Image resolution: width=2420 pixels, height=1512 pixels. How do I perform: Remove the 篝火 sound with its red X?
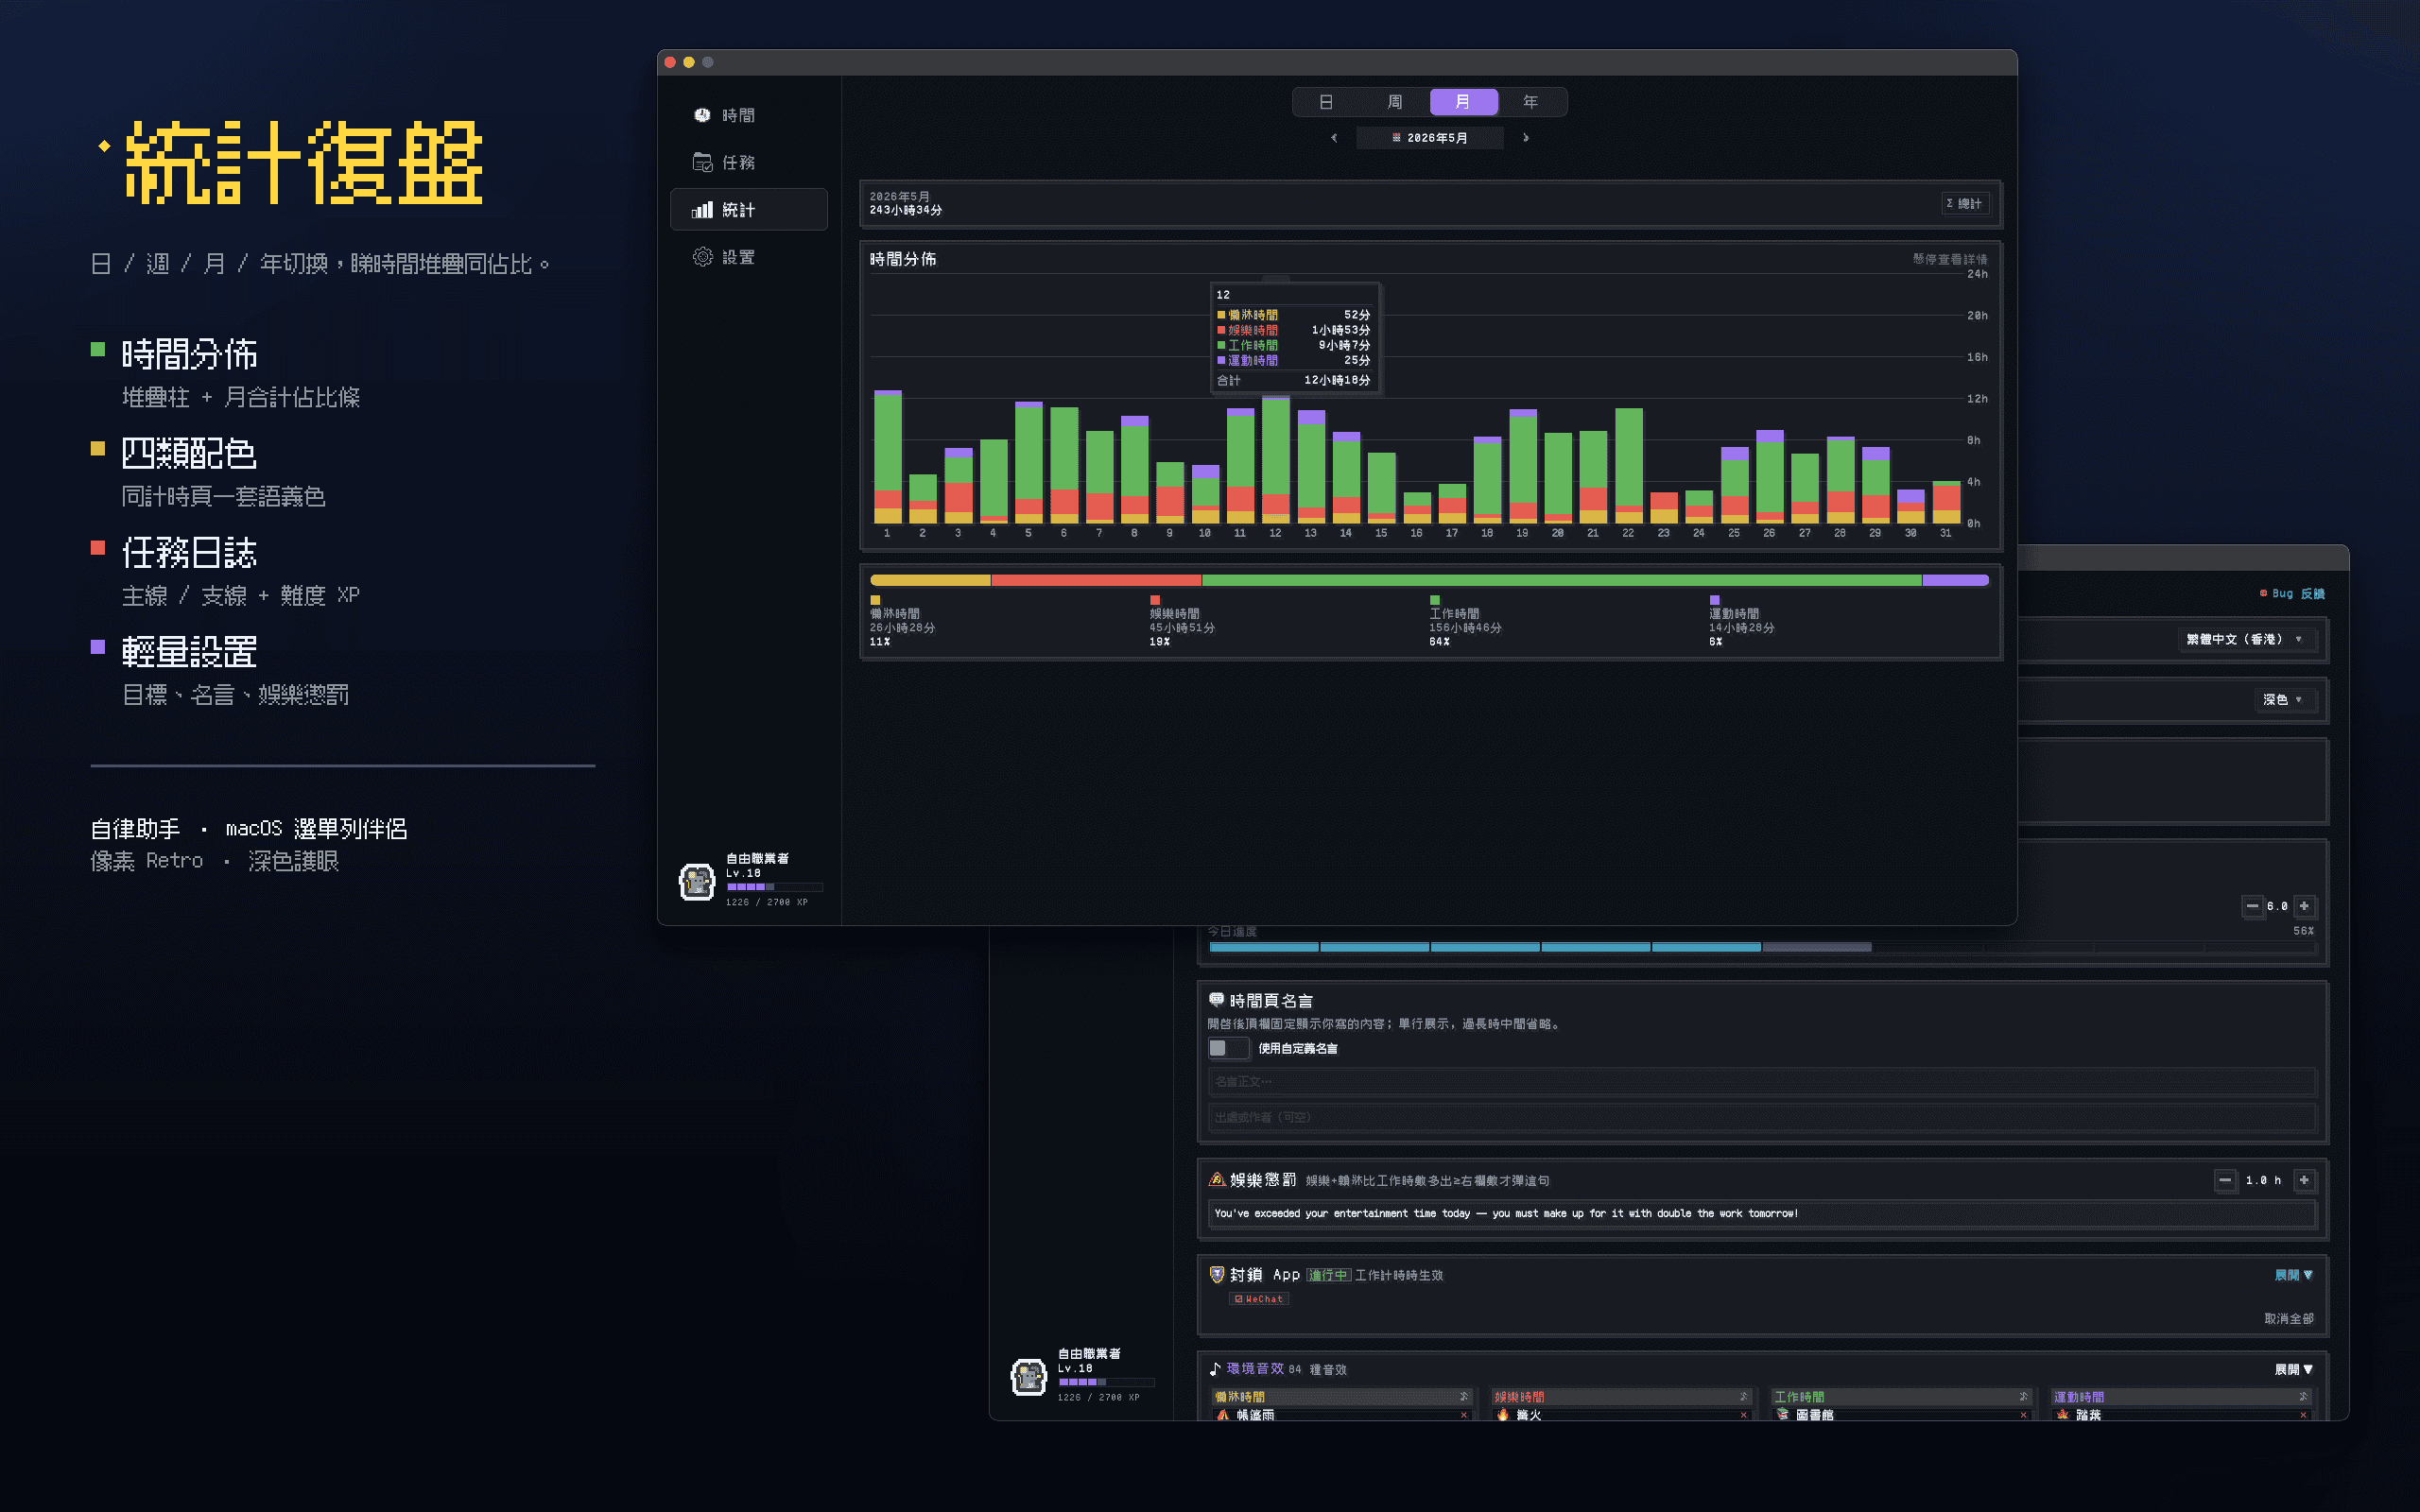(1743, 1415)
